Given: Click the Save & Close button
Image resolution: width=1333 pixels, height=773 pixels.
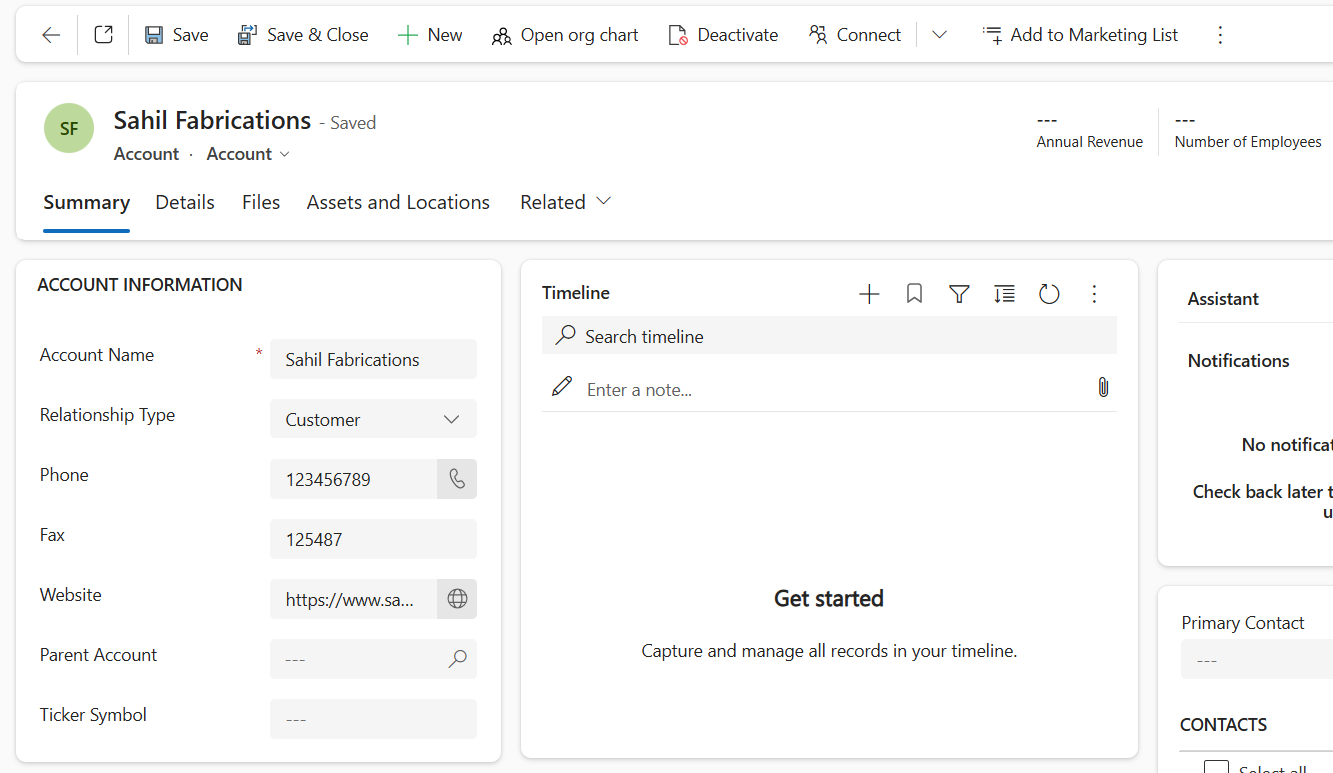Looking at the screenshot, I should [303, 35].
